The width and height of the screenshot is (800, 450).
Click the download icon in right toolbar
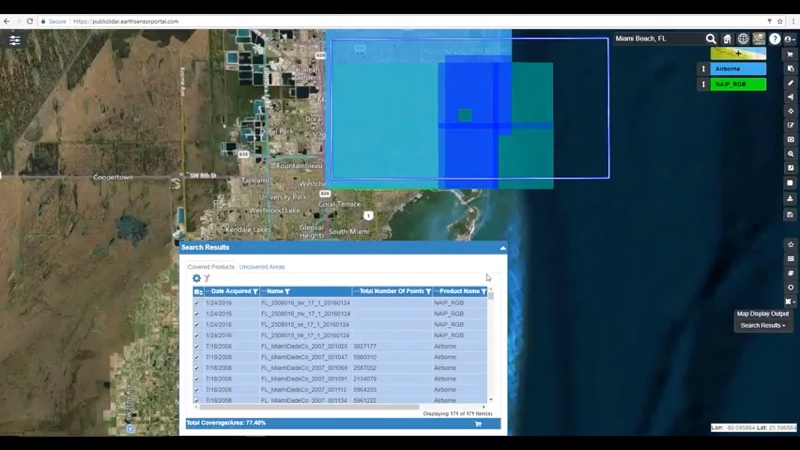[x=790, y=198]
